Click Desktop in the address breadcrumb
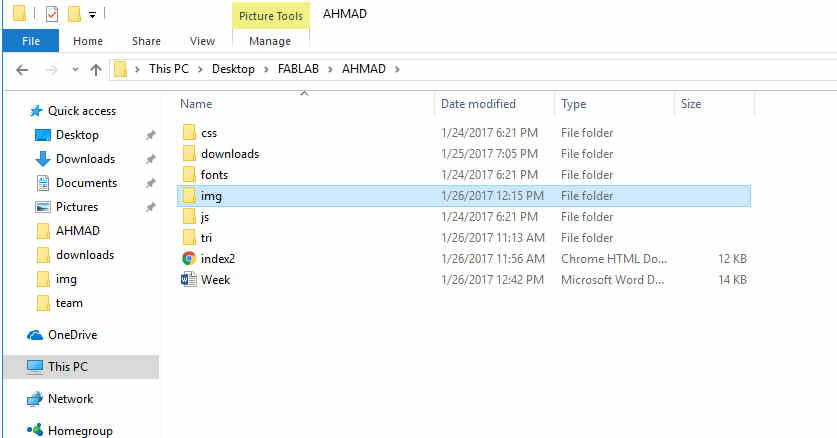 click(233, 69)
